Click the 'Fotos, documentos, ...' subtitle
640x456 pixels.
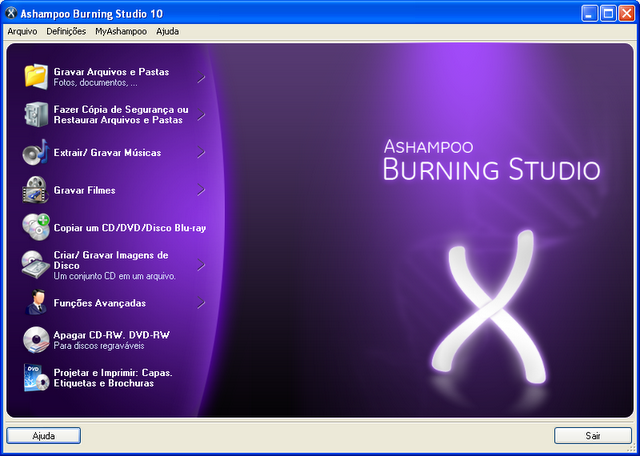96,83
